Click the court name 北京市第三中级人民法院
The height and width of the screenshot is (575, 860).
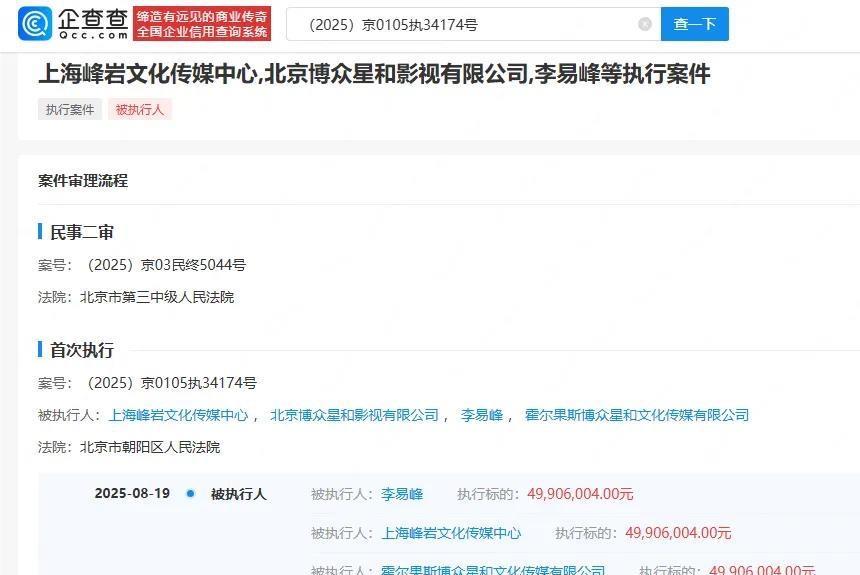157,297
